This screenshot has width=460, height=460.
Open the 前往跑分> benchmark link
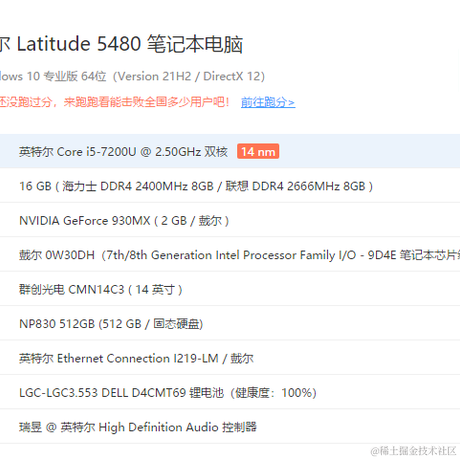click(x=268, y=102)
